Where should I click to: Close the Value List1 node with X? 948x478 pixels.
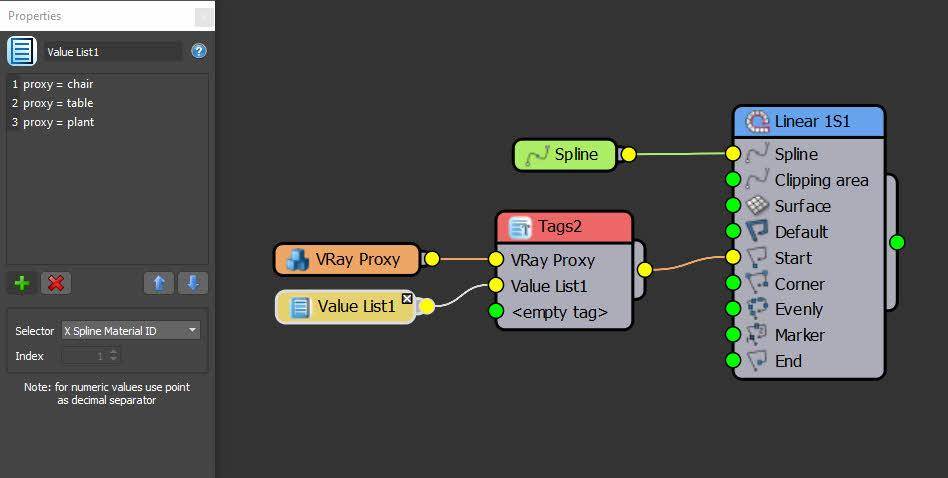[407, 298]
